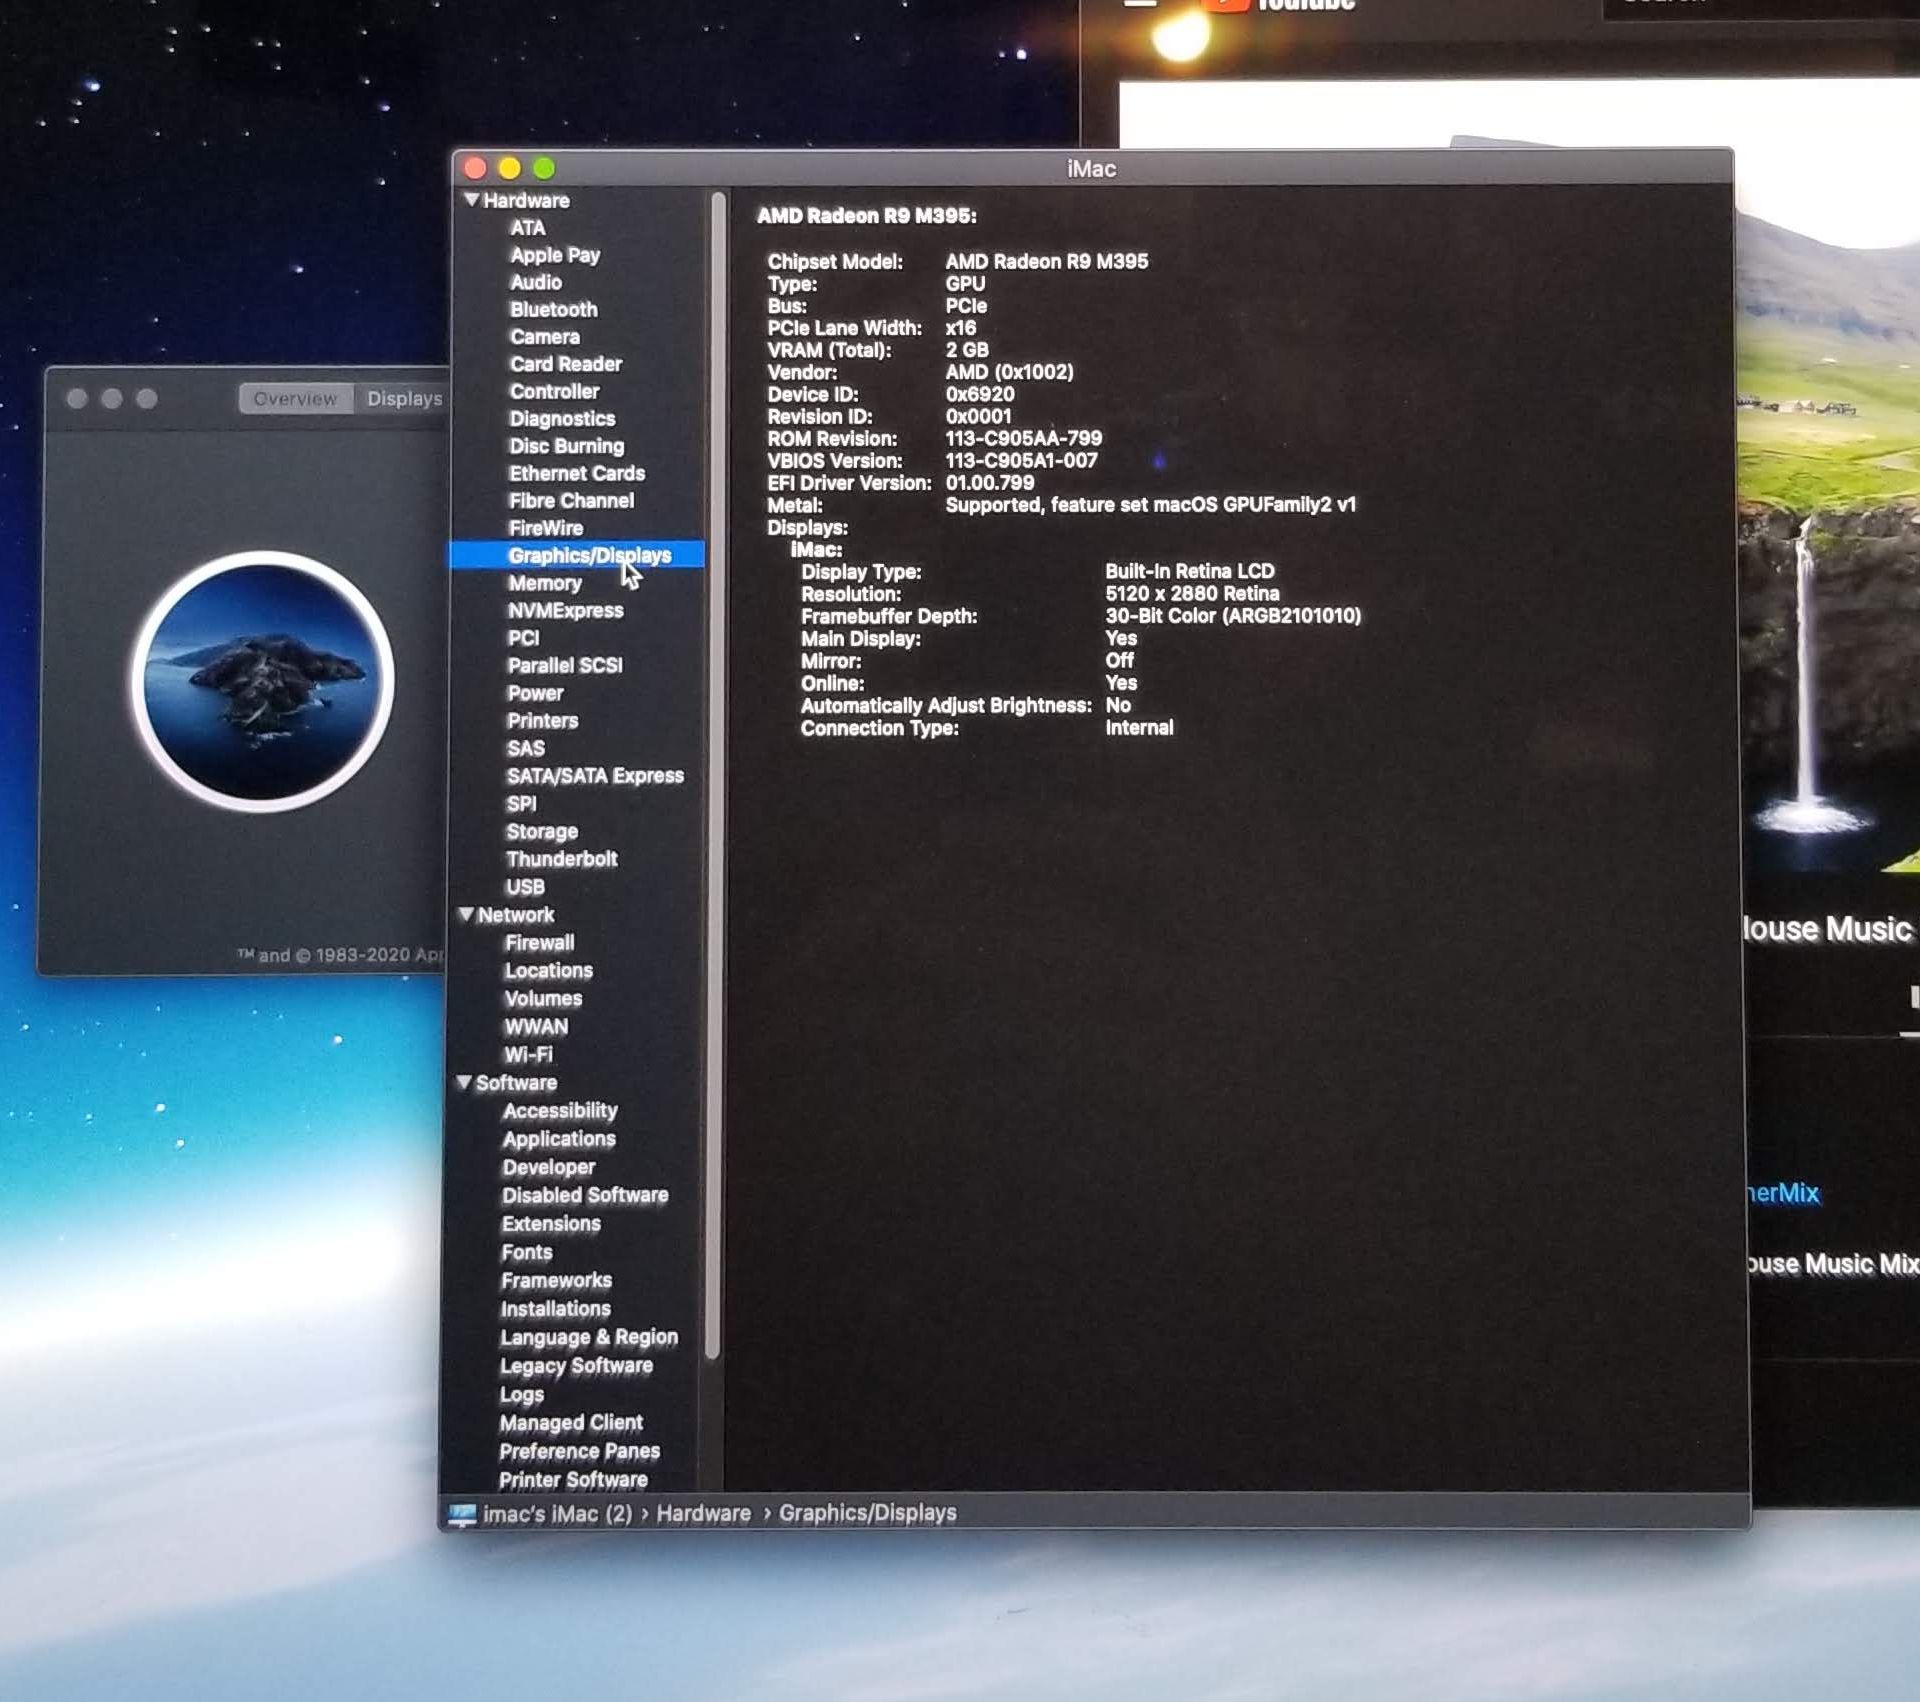Select Disabled Software under Software

584,1195
